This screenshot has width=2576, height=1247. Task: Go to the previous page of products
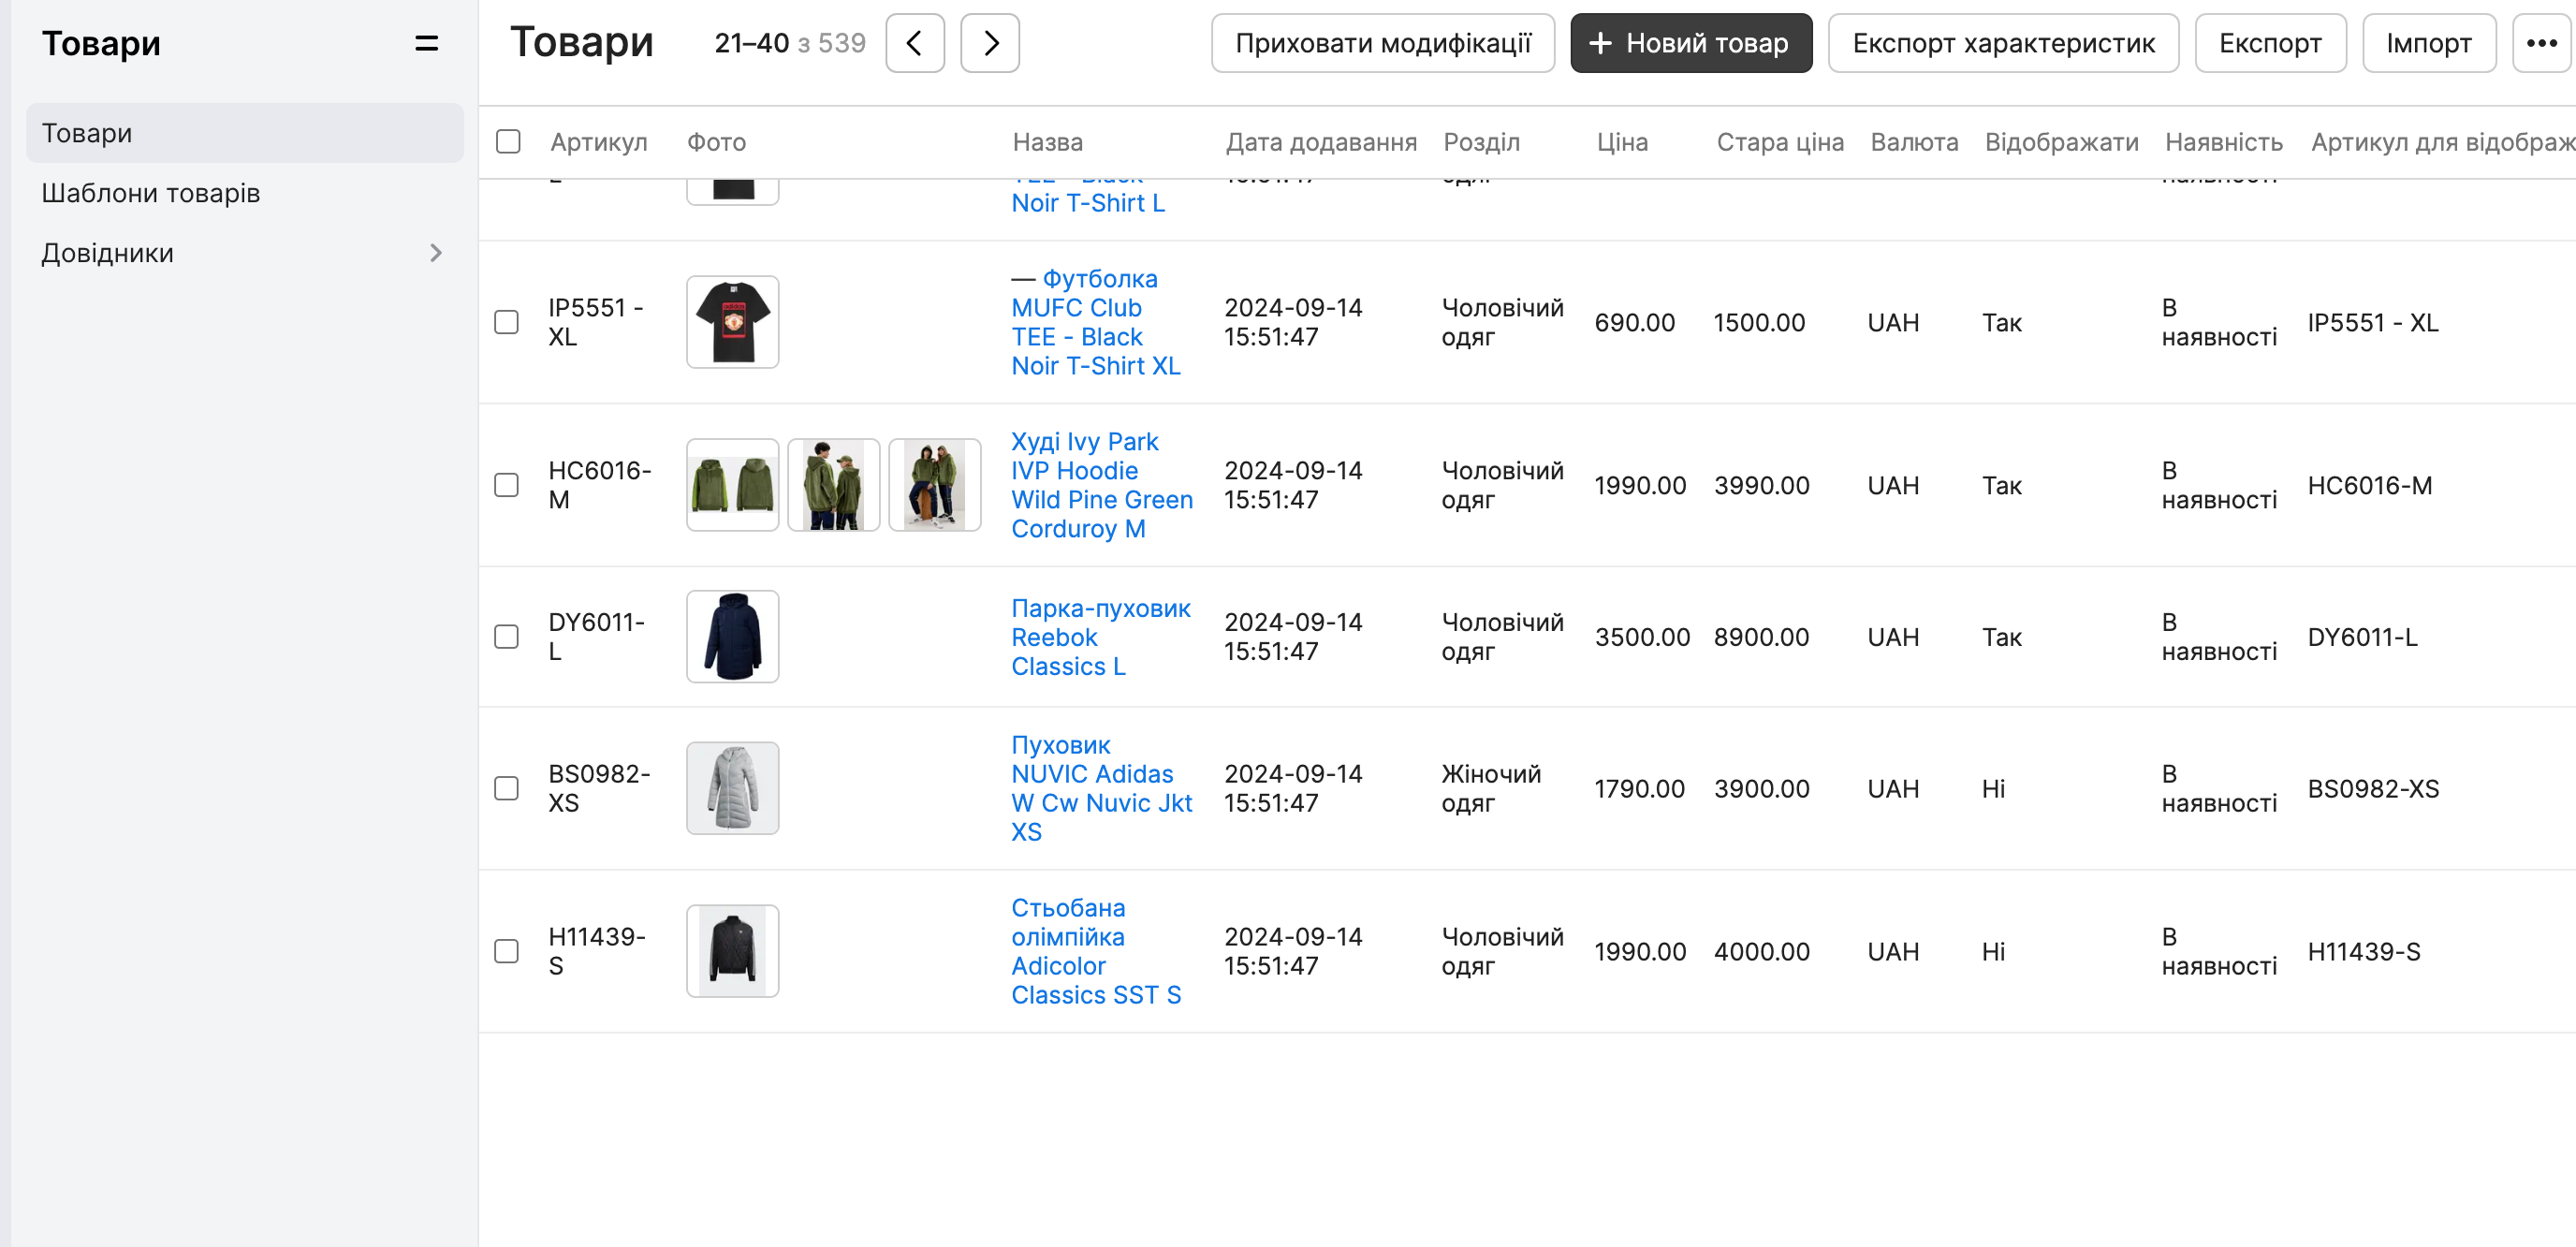(x=915, y=43)
